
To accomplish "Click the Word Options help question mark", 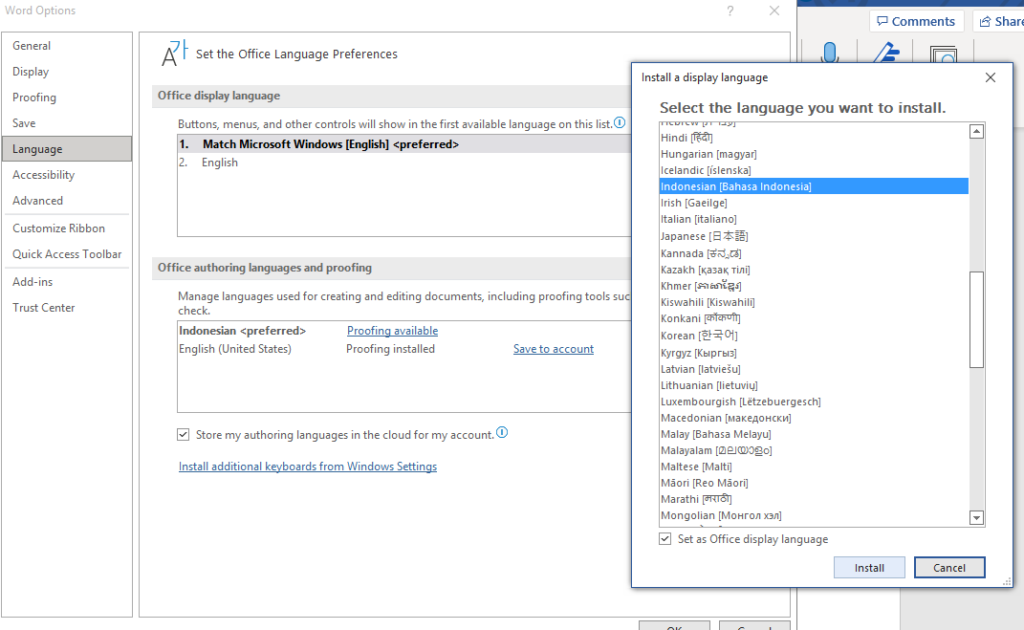I will tap(730, 11).
